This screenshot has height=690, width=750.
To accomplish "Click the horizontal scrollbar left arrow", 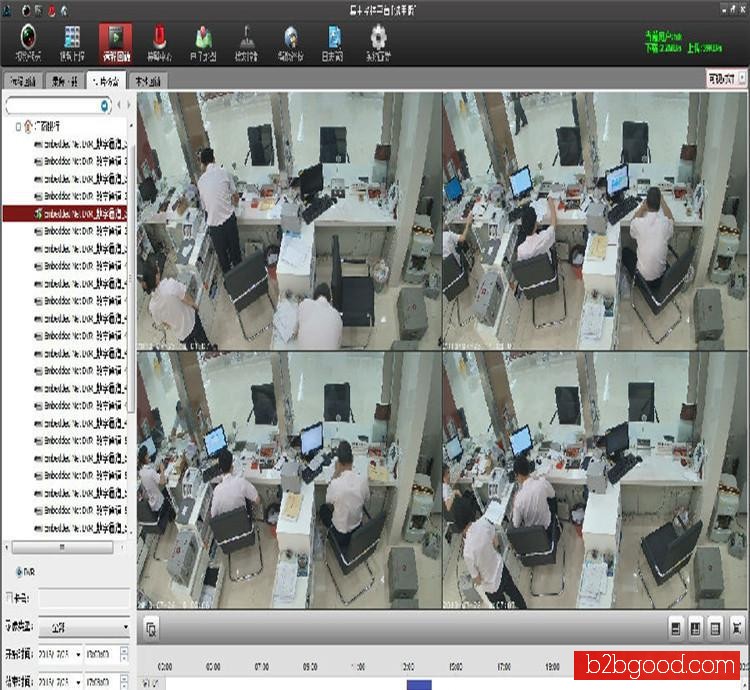I will click(x=7, y=547).
